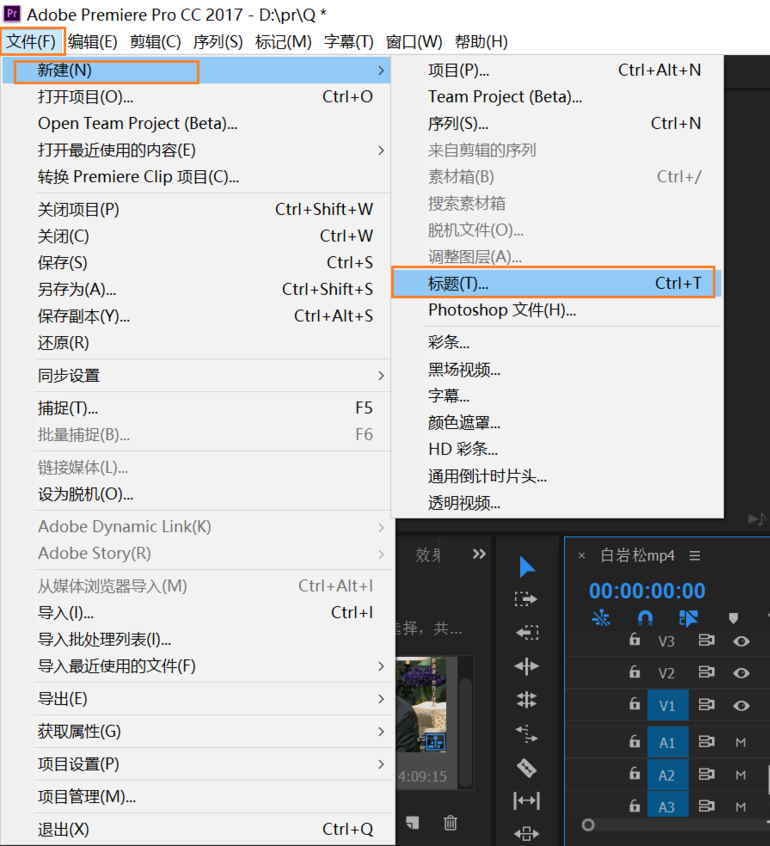Image resolution: width=770 pixels, height=846 pixels.
Task: Mute the A1 audio track
Action: [x=741, y=742]
